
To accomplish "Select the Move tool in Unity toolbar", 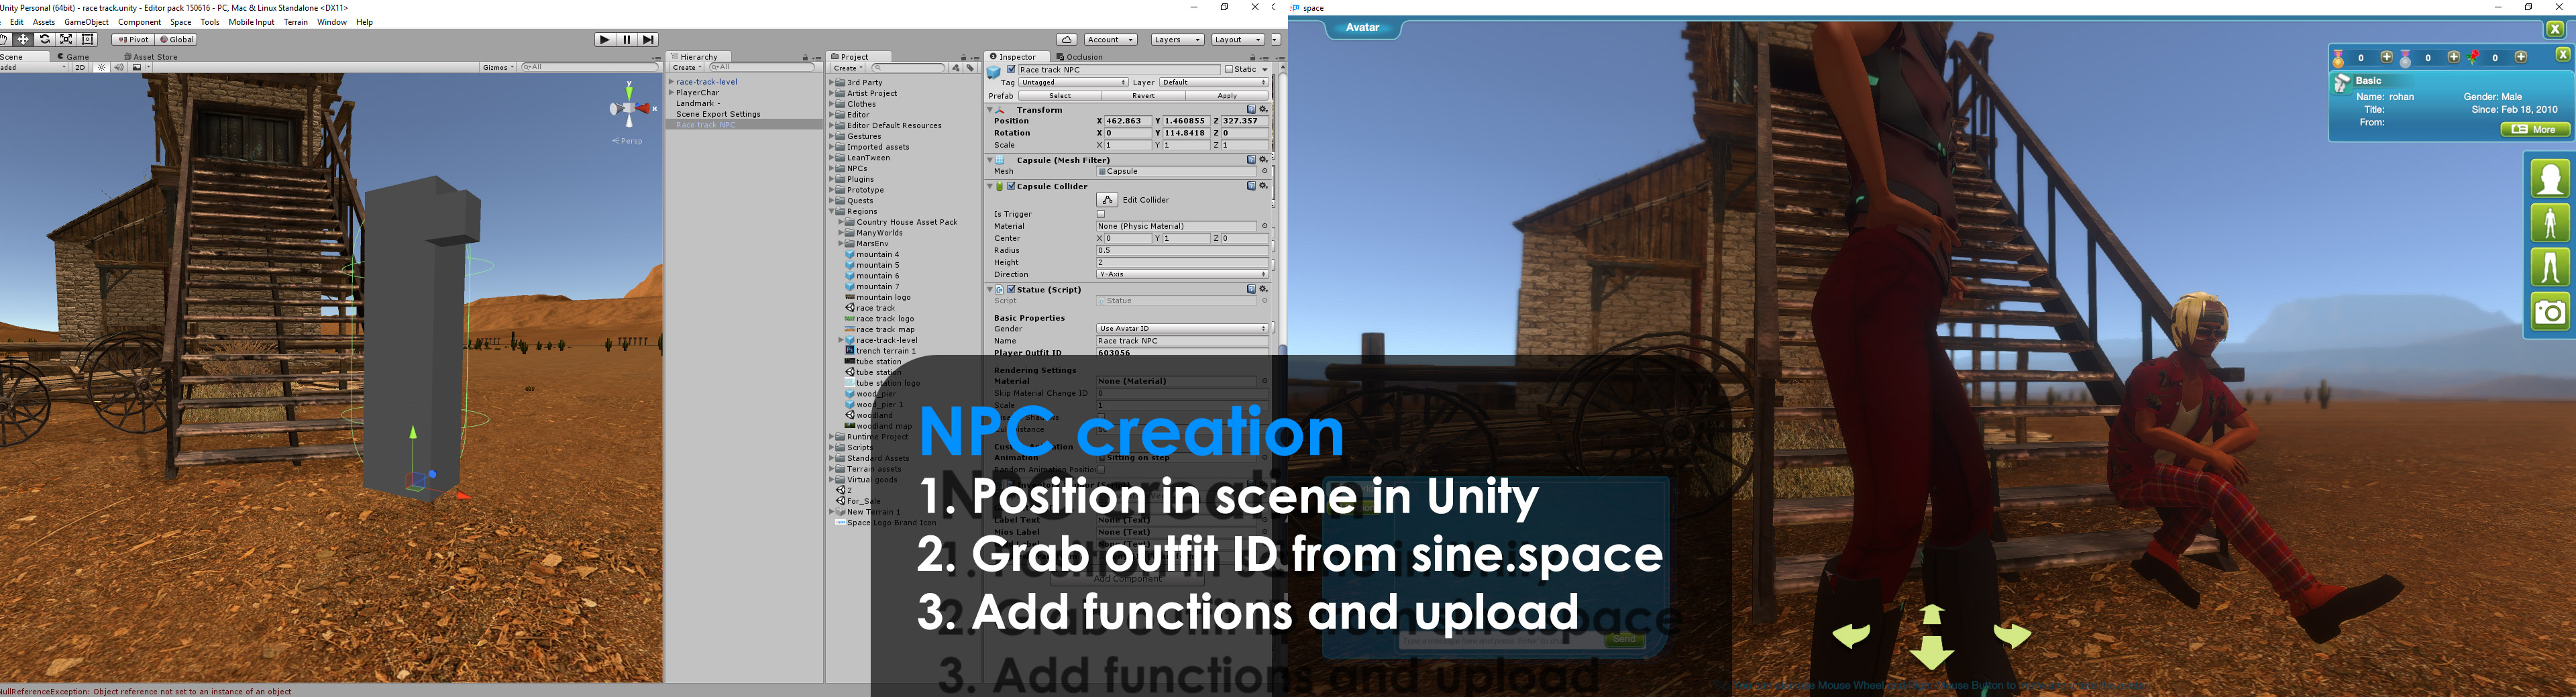I will pyautogui.click(x=23, y=39).
